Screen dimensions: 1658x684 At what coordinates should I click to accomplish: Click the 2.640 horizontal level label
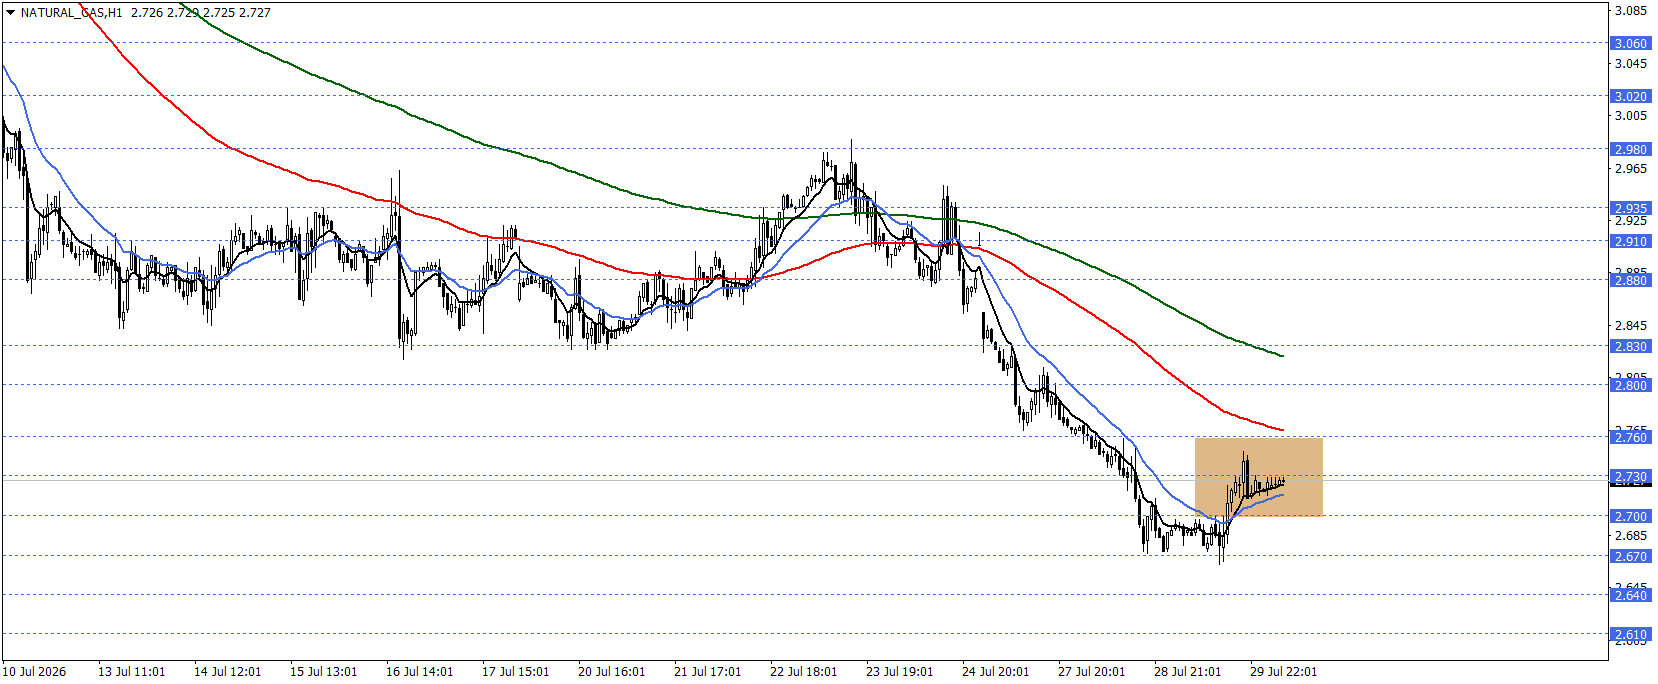click(x=1631, y=596)
